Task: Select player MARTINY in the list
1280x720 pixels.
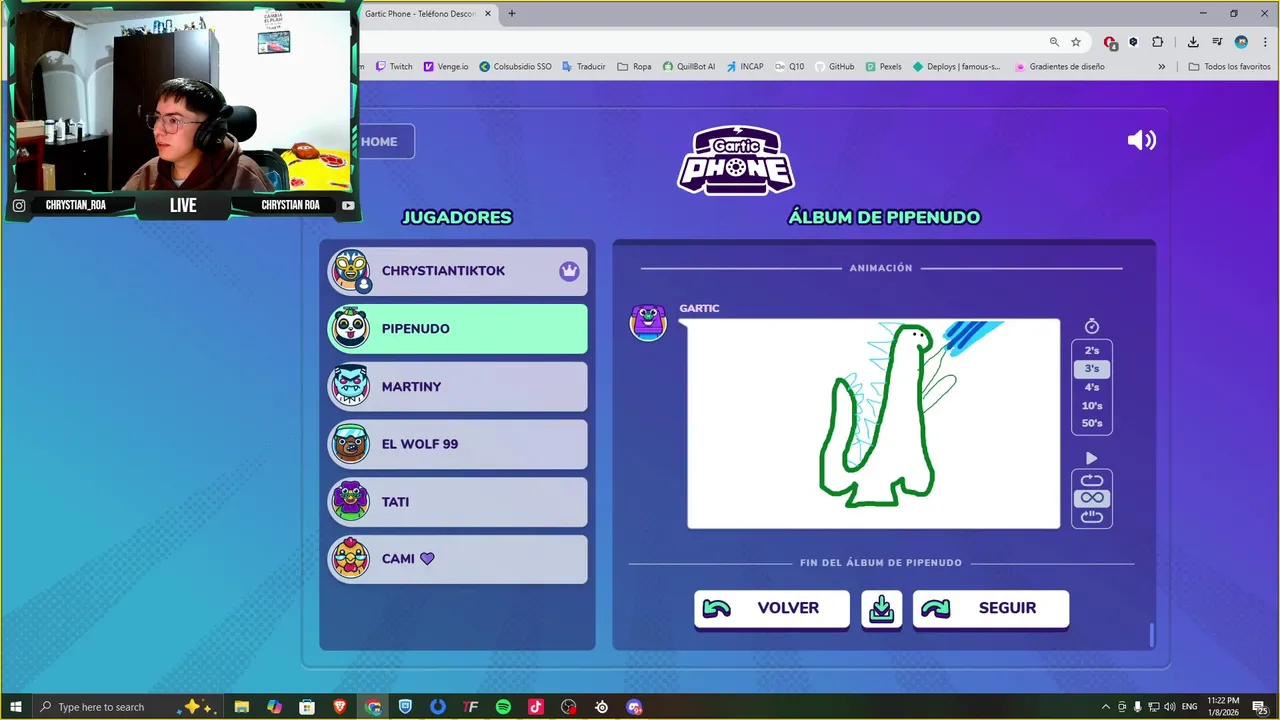Action: point(458,387)
